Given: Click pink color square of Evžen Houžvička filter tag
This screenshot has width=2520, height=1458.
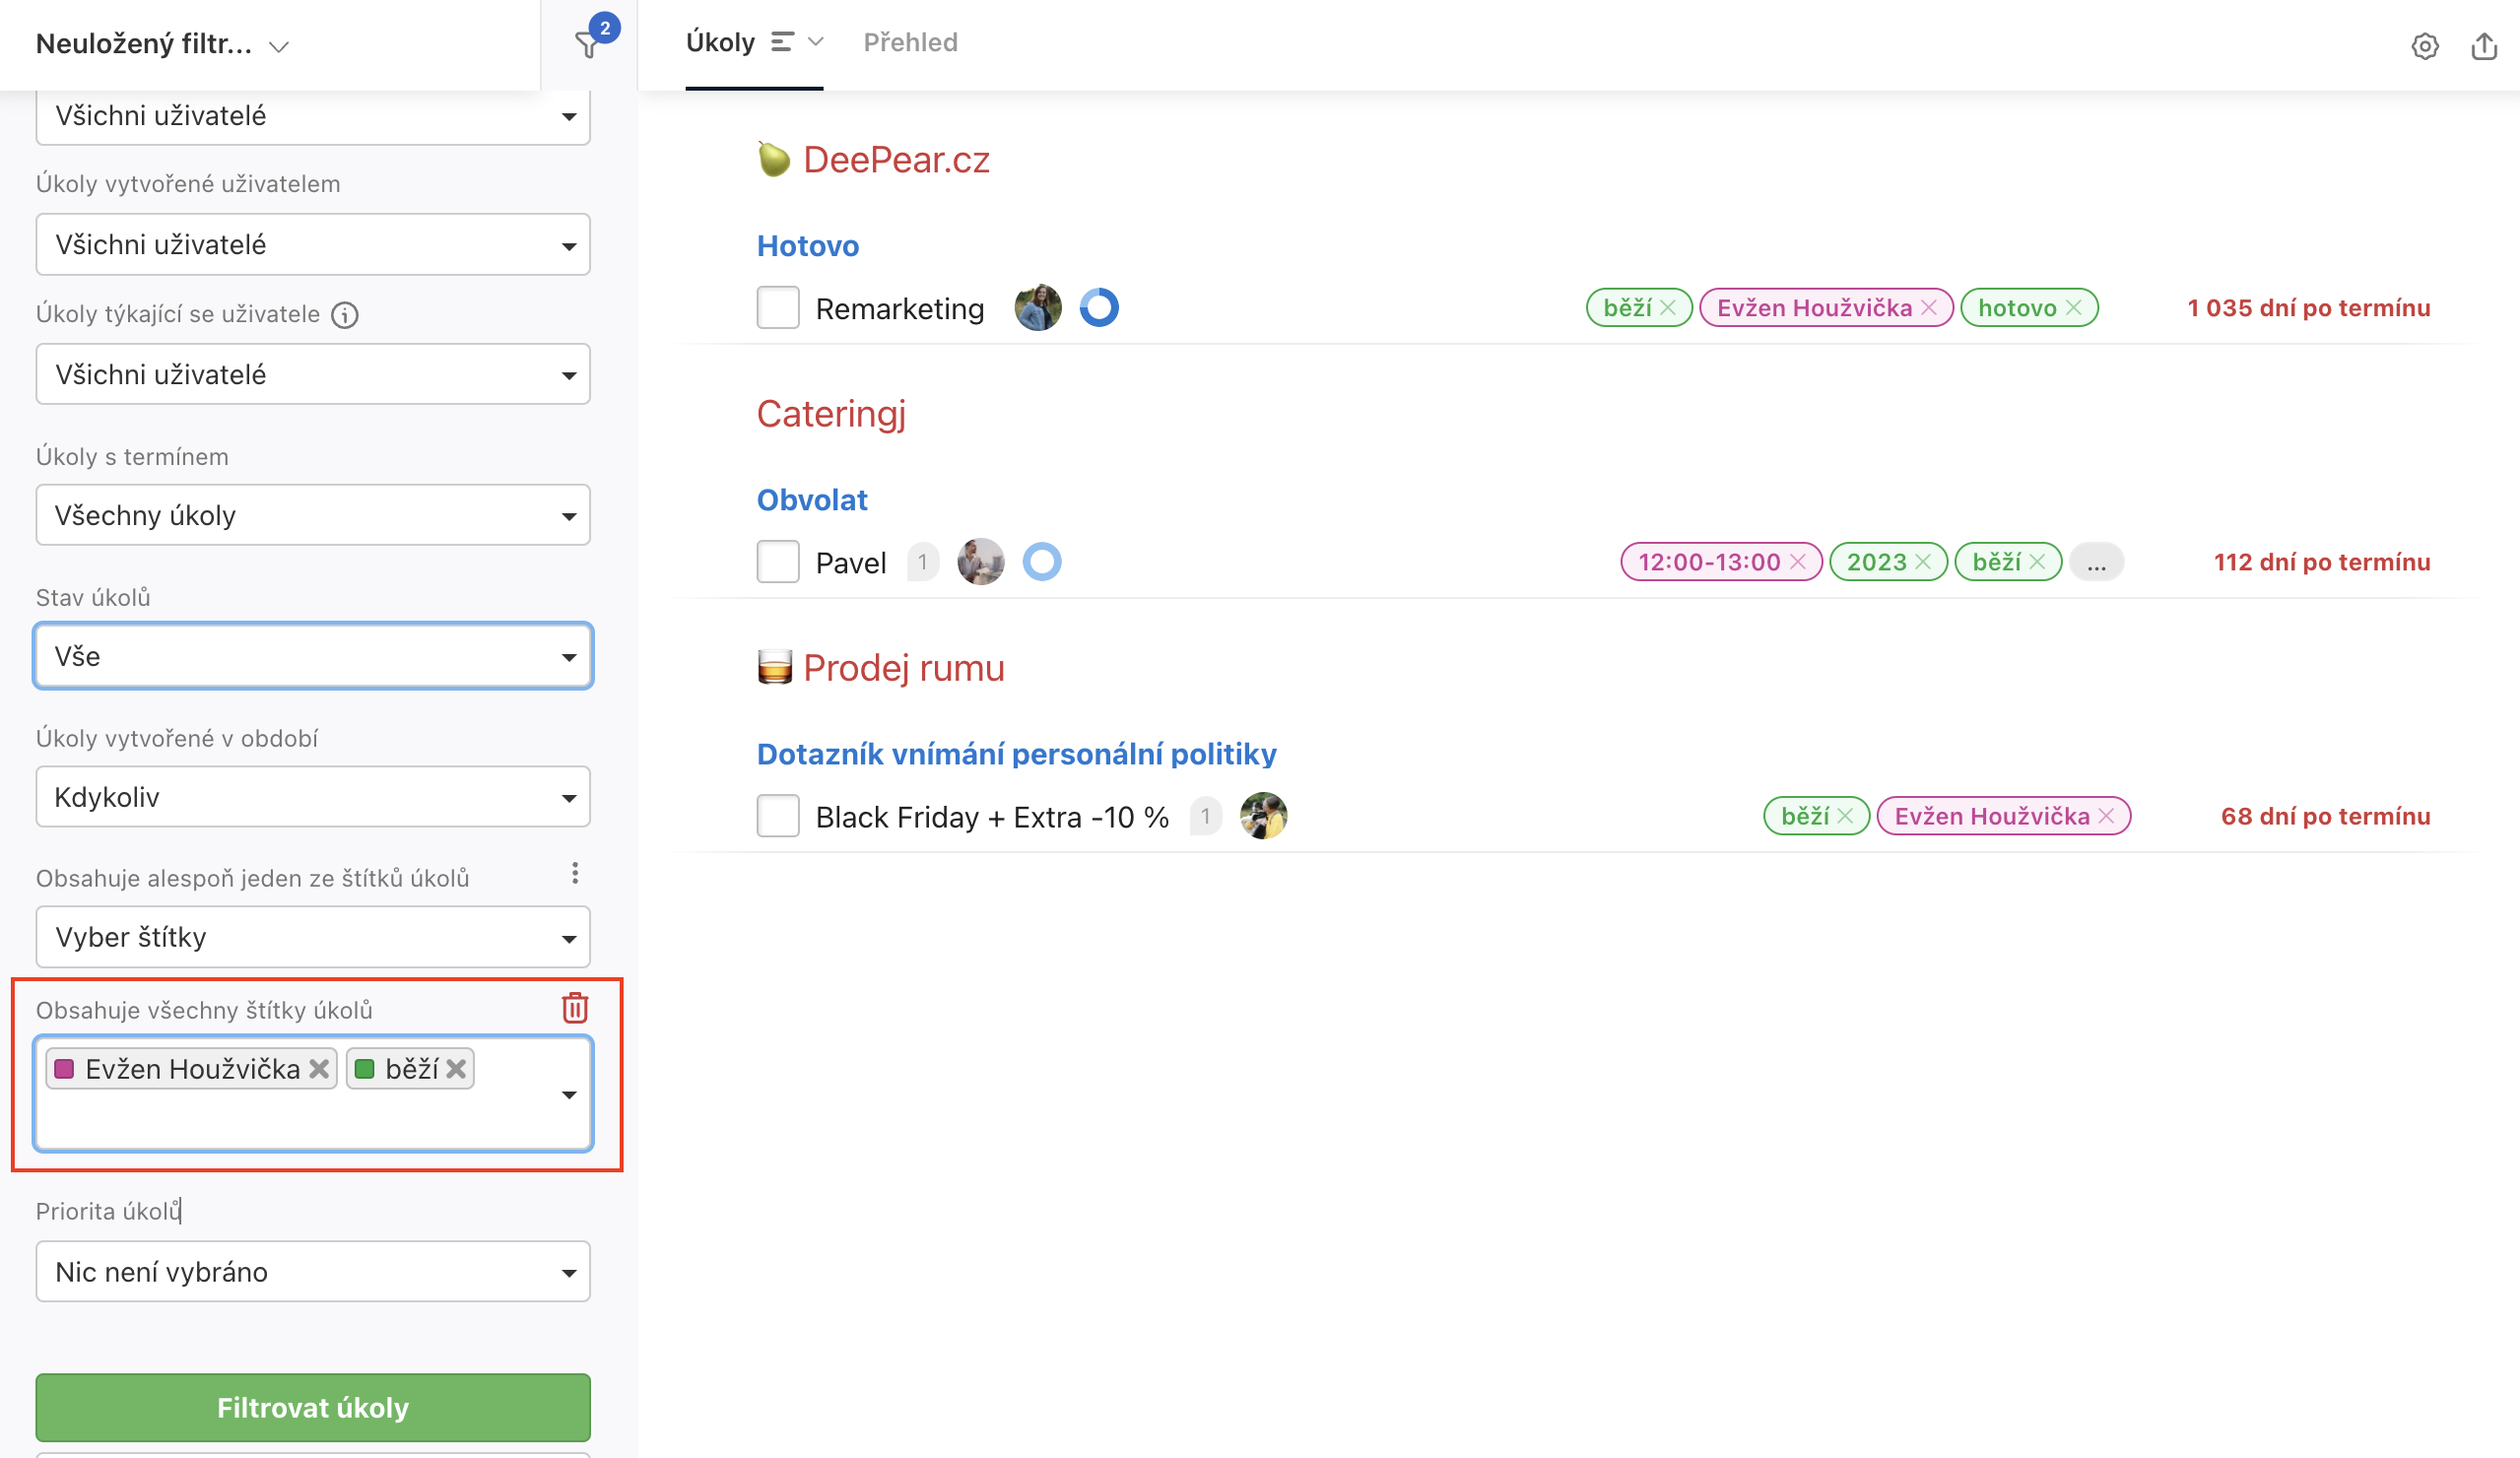Looking at the screenshot, I should click(x=64, y=1069).
